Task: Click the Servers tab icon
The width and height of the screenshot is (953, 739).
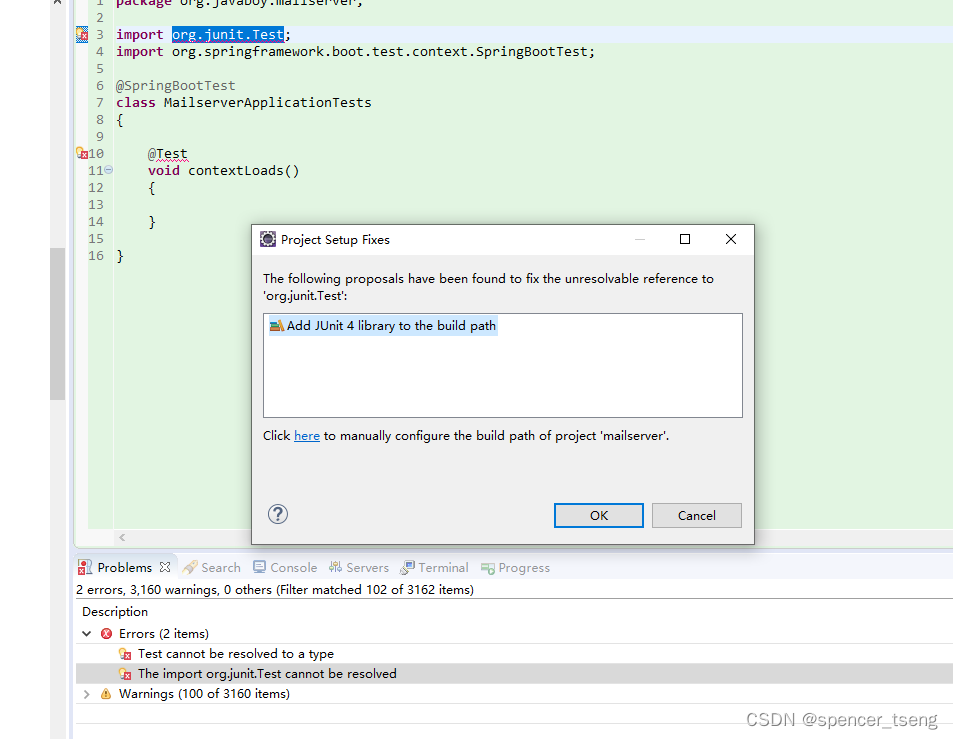Action: tap(335, 567)
